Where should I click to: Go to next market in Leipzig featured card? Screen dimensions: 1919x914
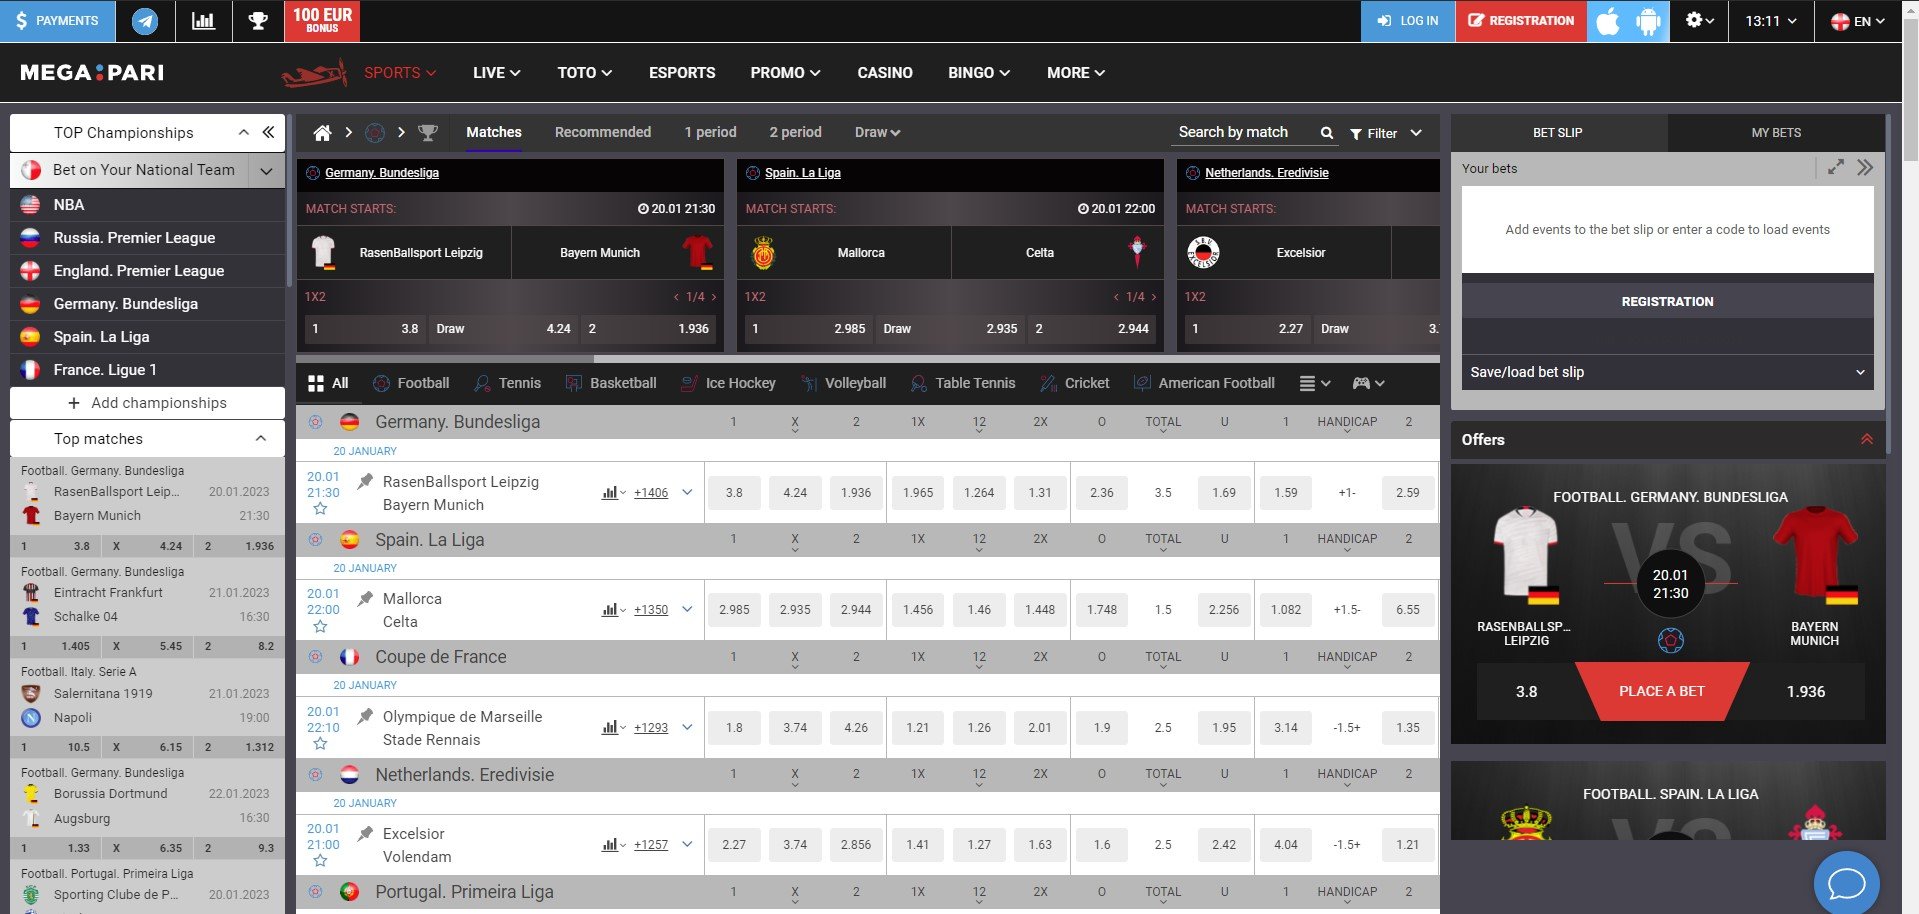click(714, 297)
